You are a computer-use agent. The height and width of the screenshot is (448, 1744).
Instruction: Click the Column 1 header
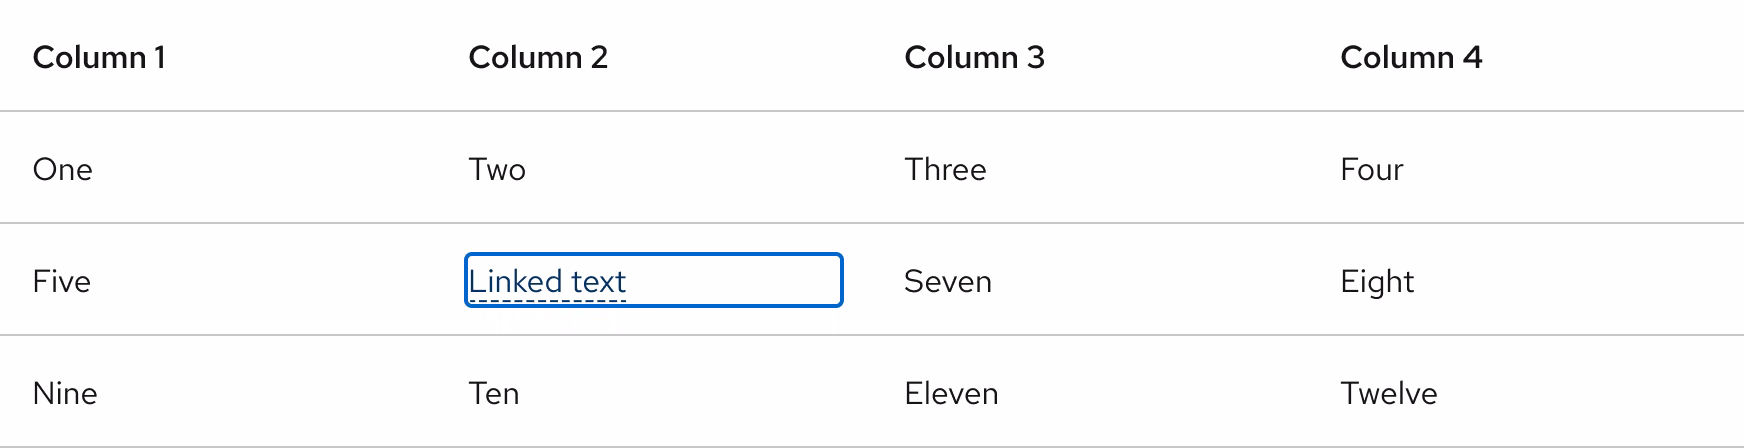(x=99, y=57)
